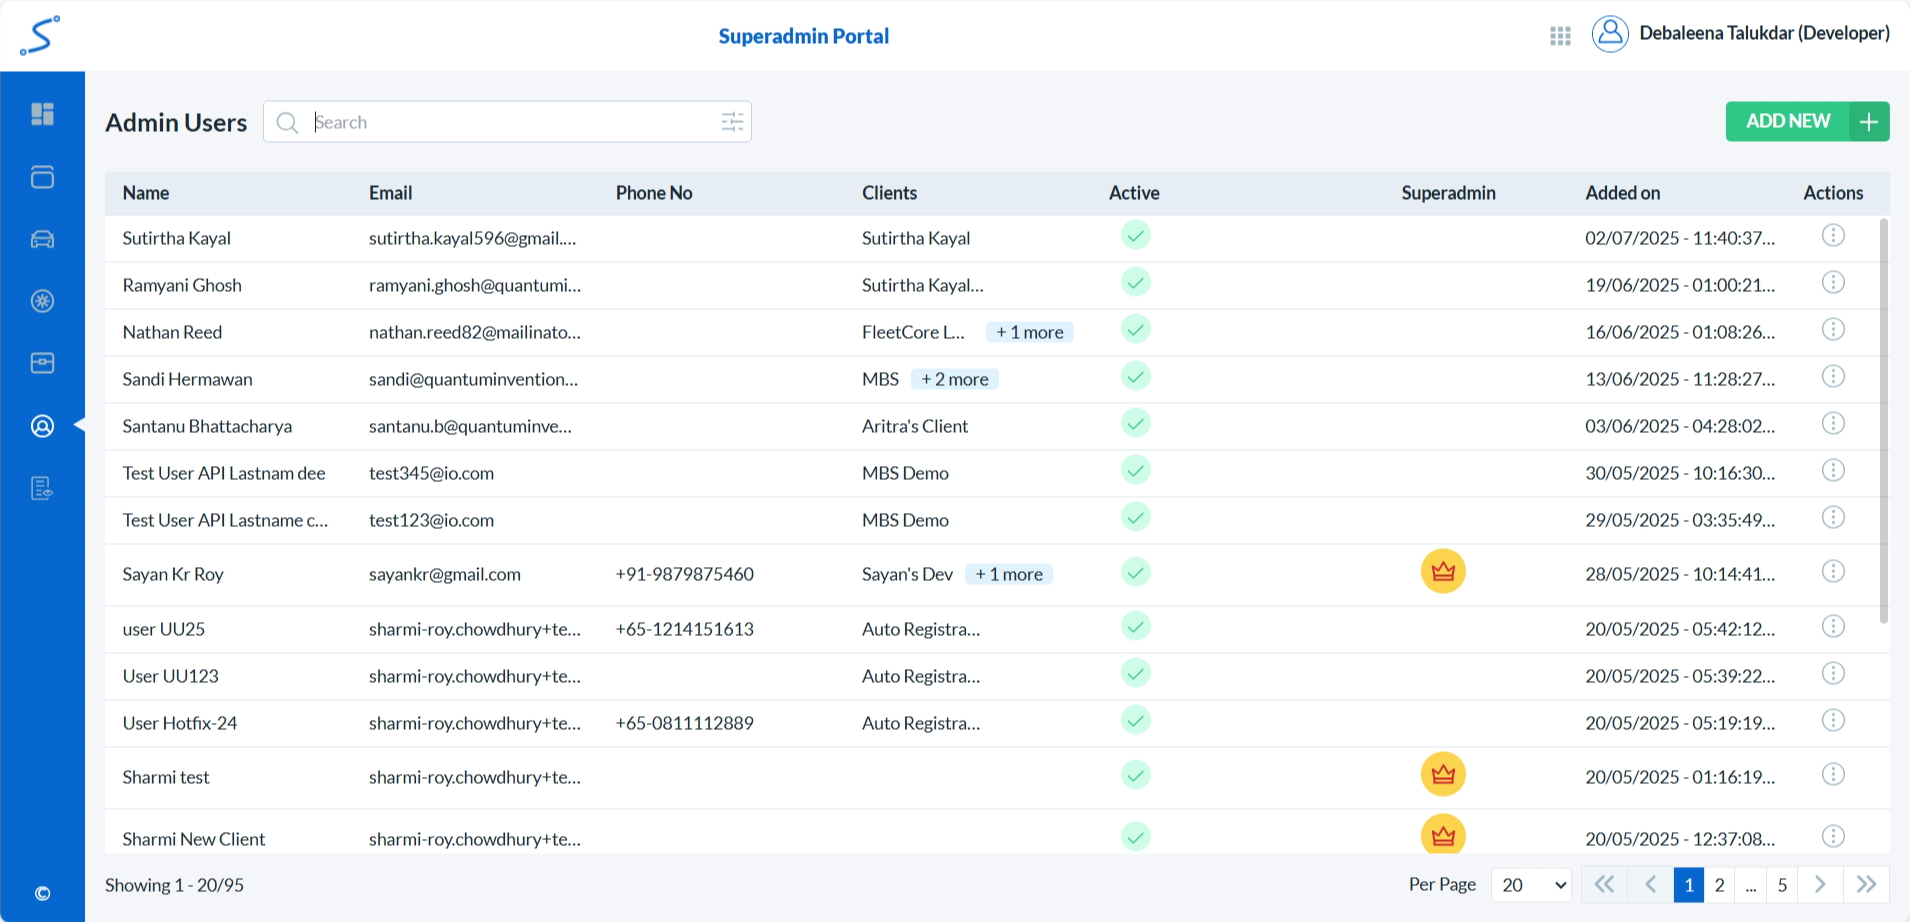Toggle active status for Nathan Reed
Image resolution: width=1910 pixels, height=922 pixels.
[1135, 330]
